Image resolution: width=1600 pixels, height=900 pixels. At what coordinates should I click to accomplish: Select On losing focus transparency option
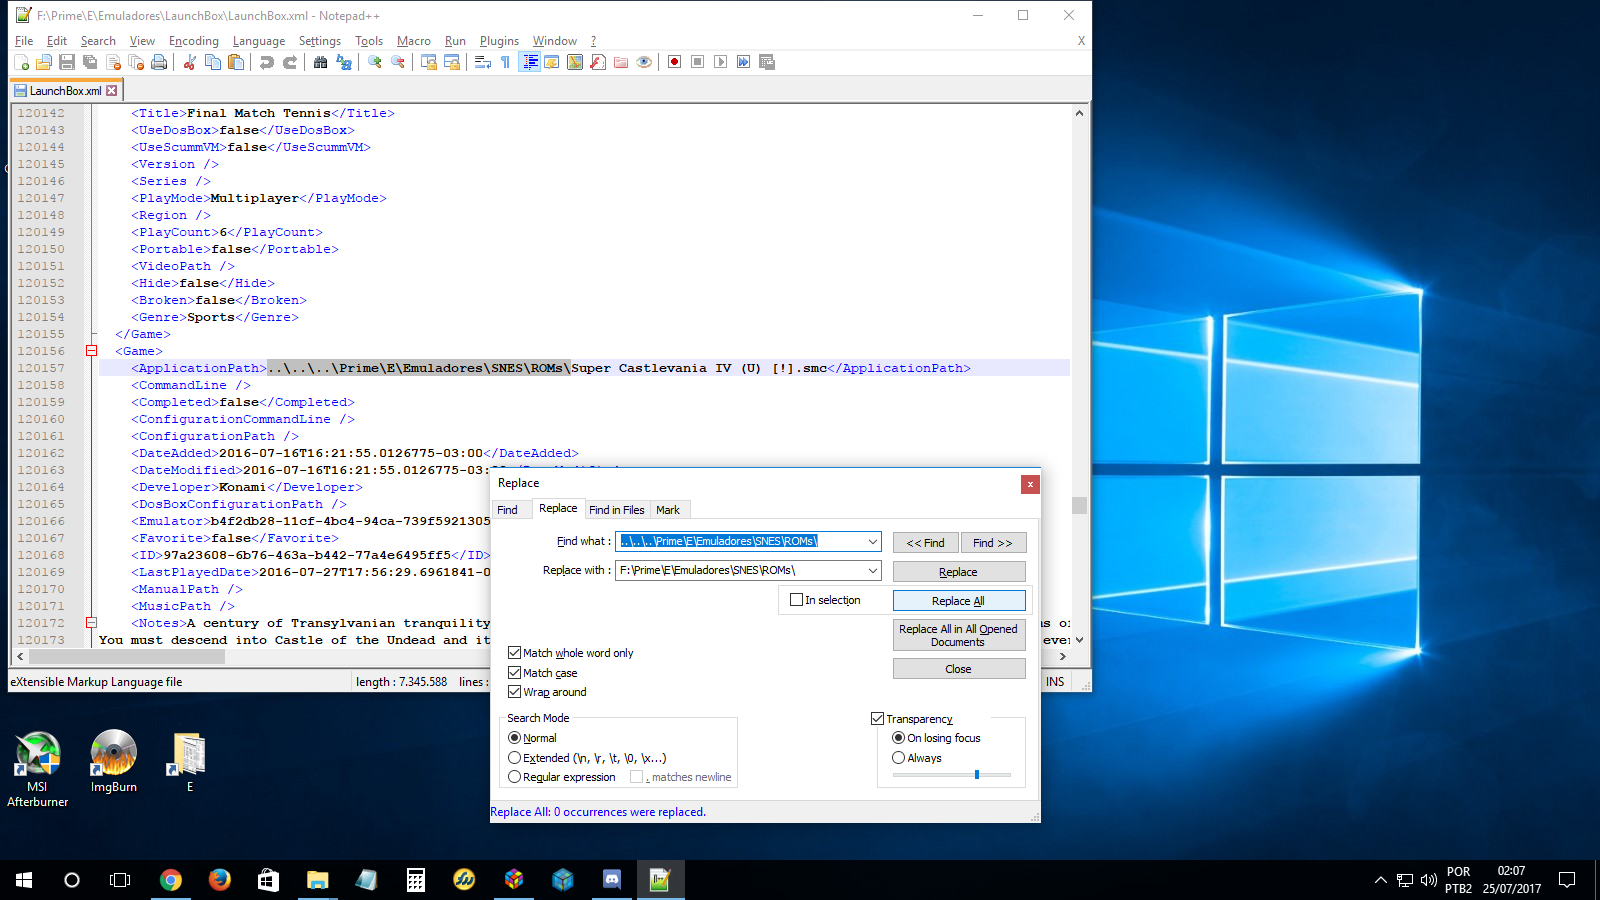pos(898,738)
